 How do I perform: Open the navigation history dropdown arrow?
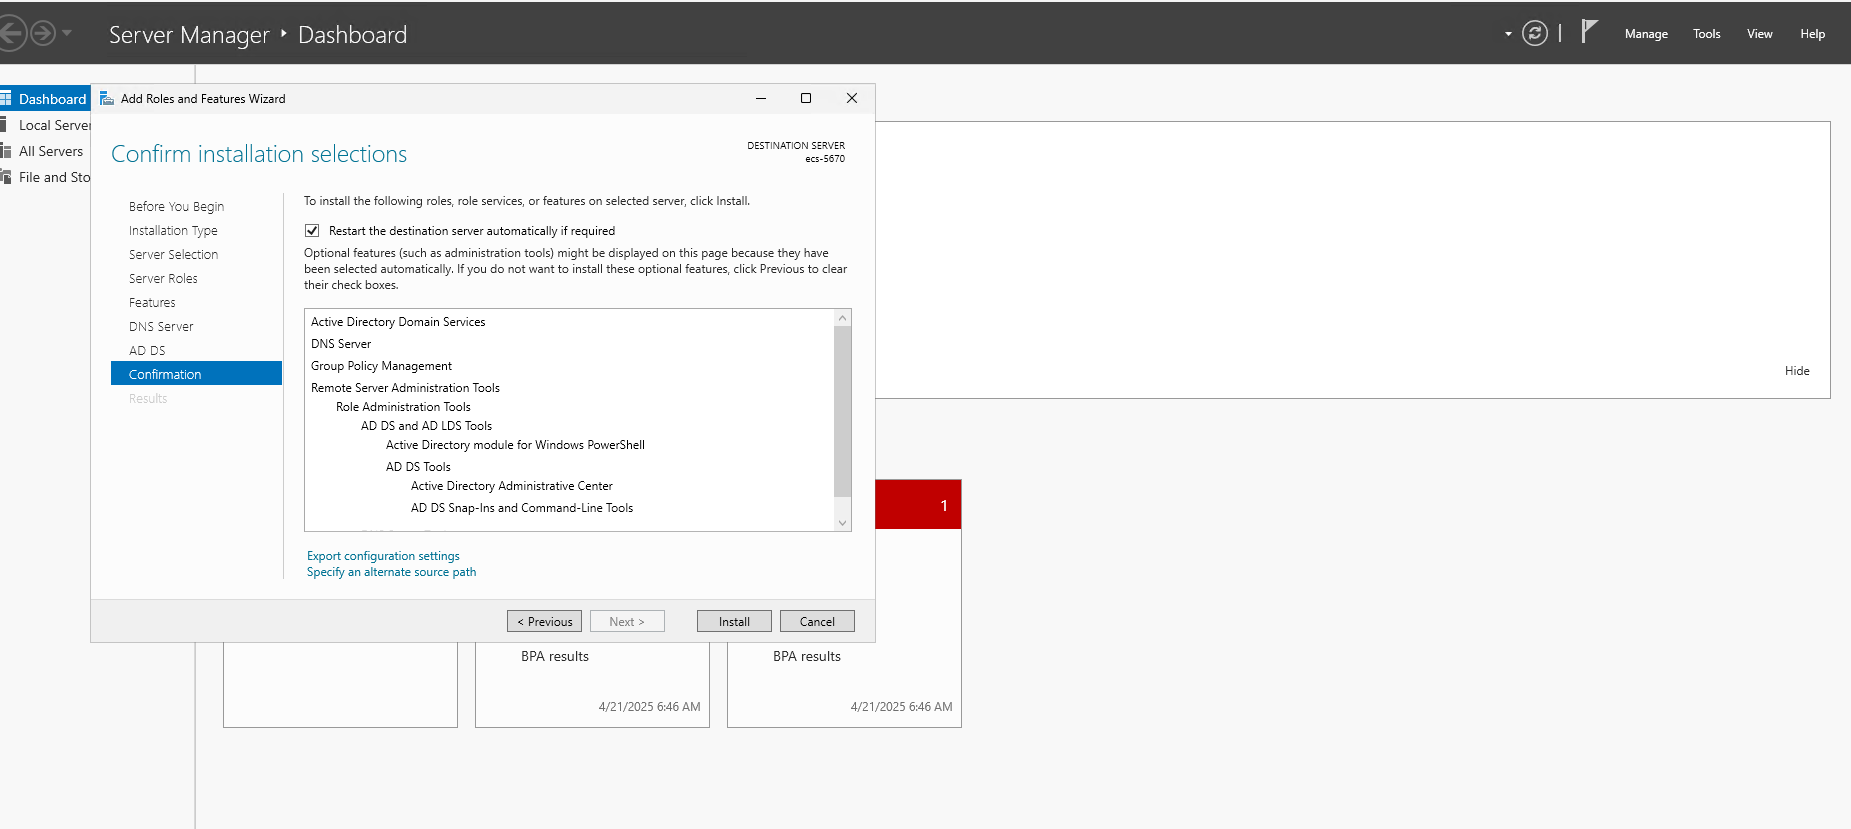(x=67, y=34)
